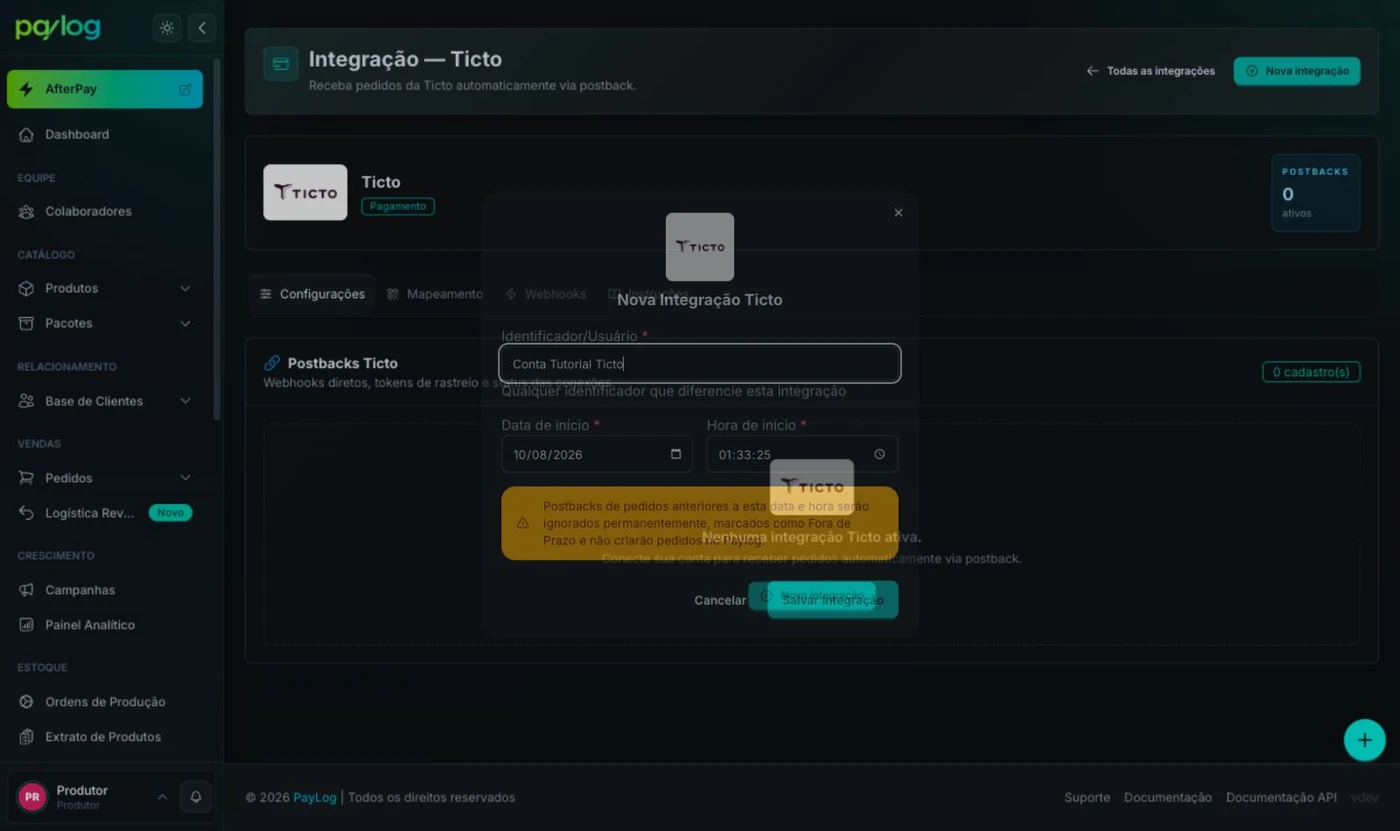Save with the Salvar integração button
The image size is (1400, 831).
click(833, 600)
